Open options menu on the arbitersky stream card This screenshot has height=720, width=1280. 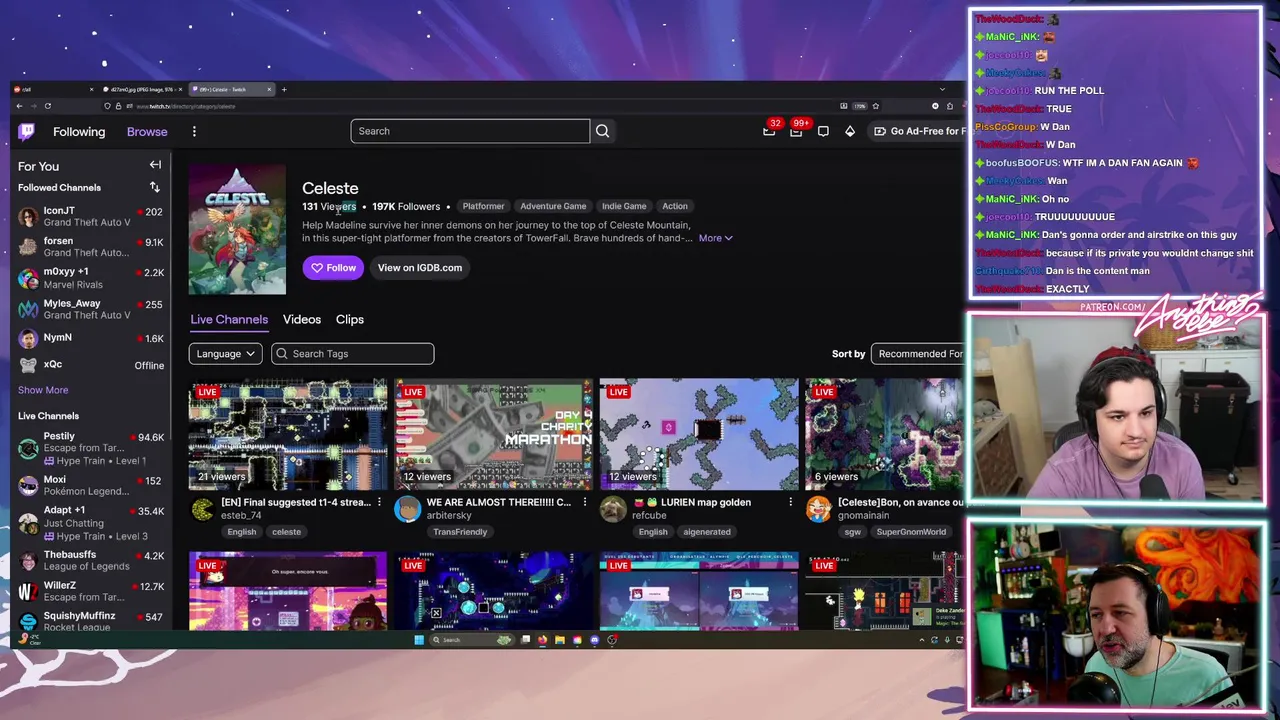tap(585, 502)
